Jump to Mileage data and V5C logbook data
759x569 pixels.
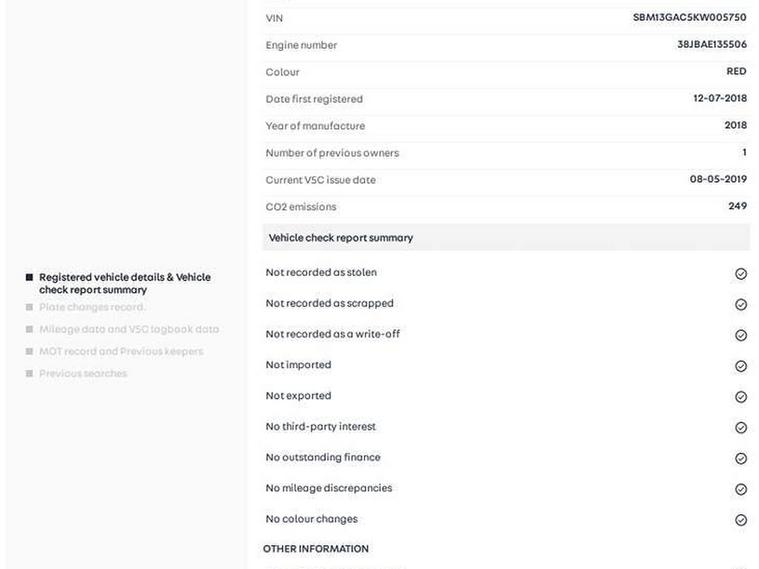tap(128, 329)
